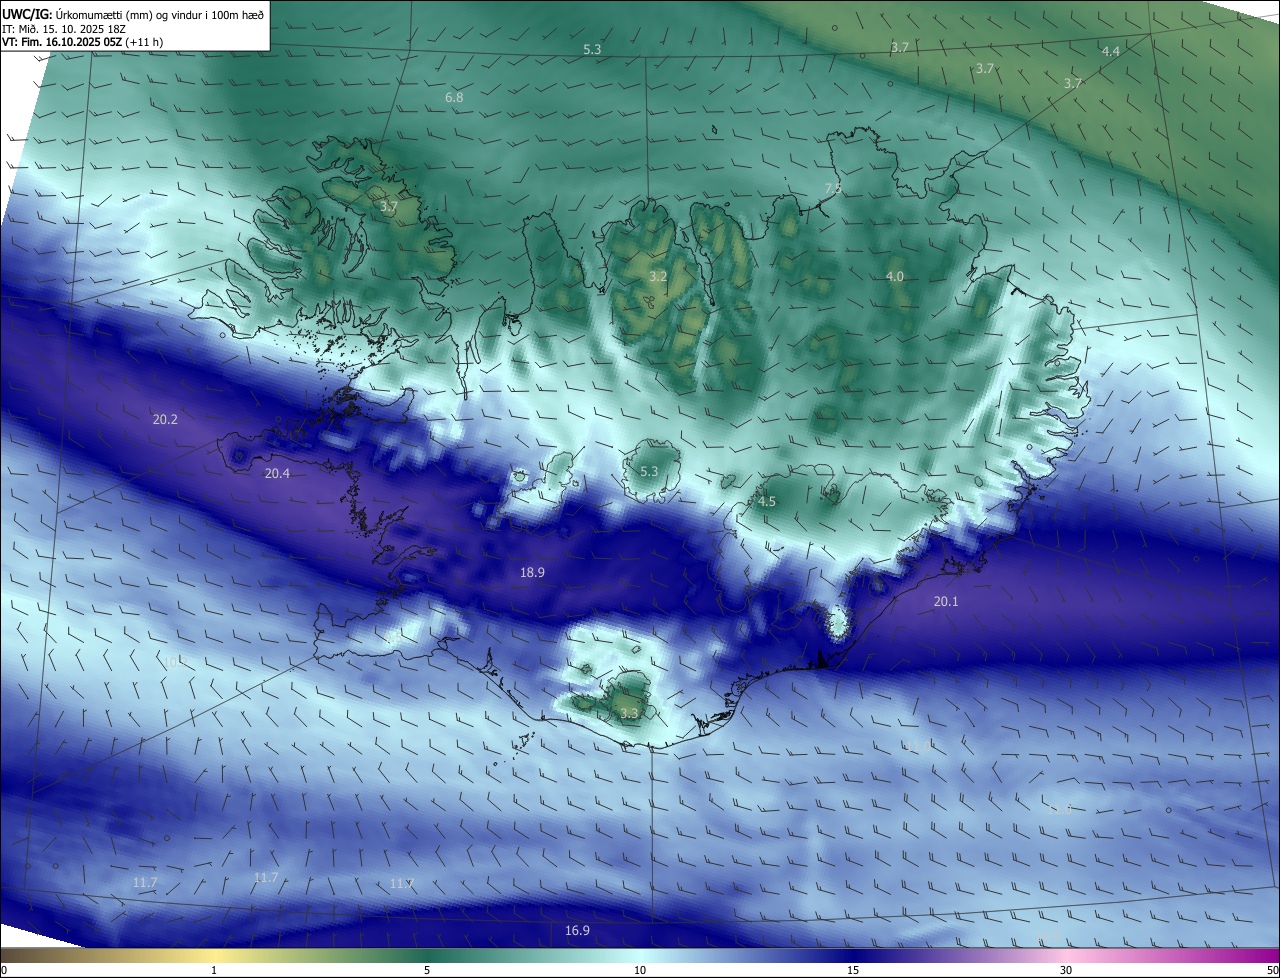1280x978 pixels.
Task: Click the 20.4 value label
Action: [277, 473]
